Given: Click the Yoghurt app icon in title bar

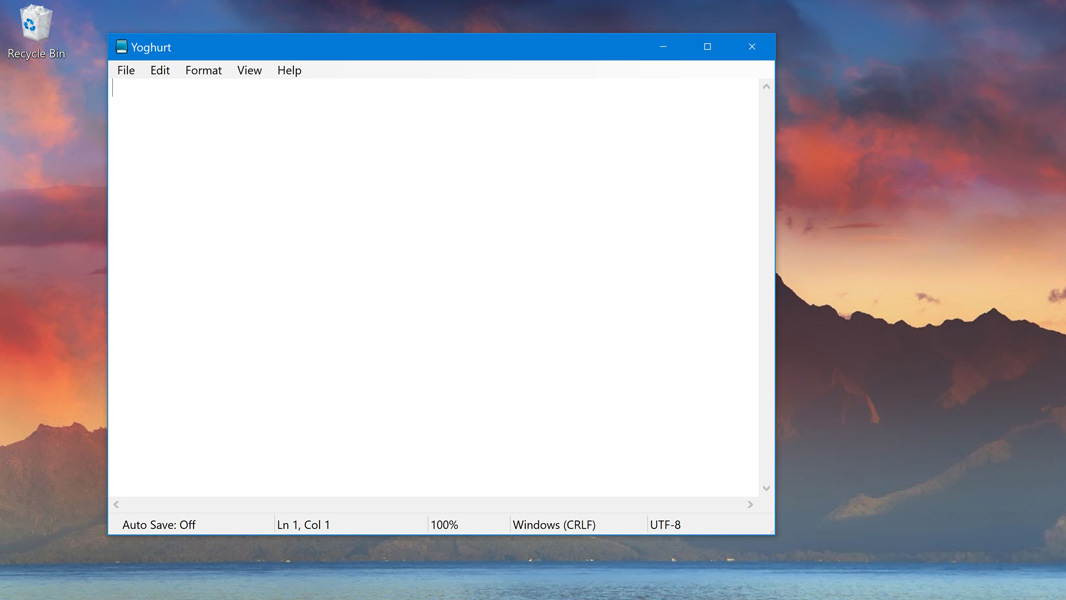Looking at the screenshot, I should pyautogui.click(x=121, y=47).
